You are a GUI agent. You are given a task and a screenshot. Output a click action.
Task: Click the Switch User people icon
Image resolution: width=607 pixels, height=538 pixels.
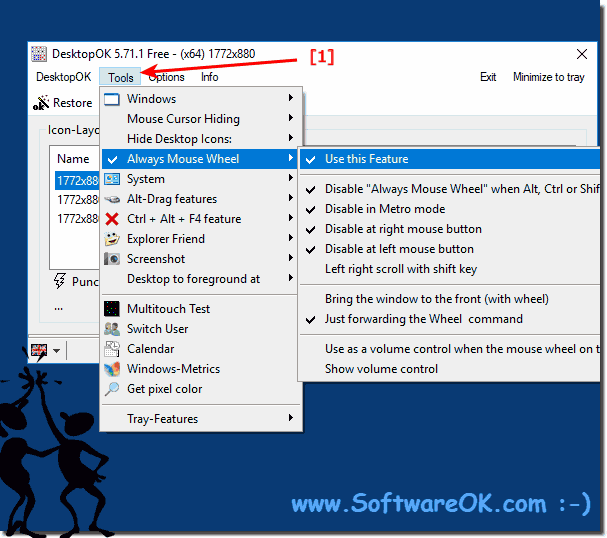click(112, 329)
